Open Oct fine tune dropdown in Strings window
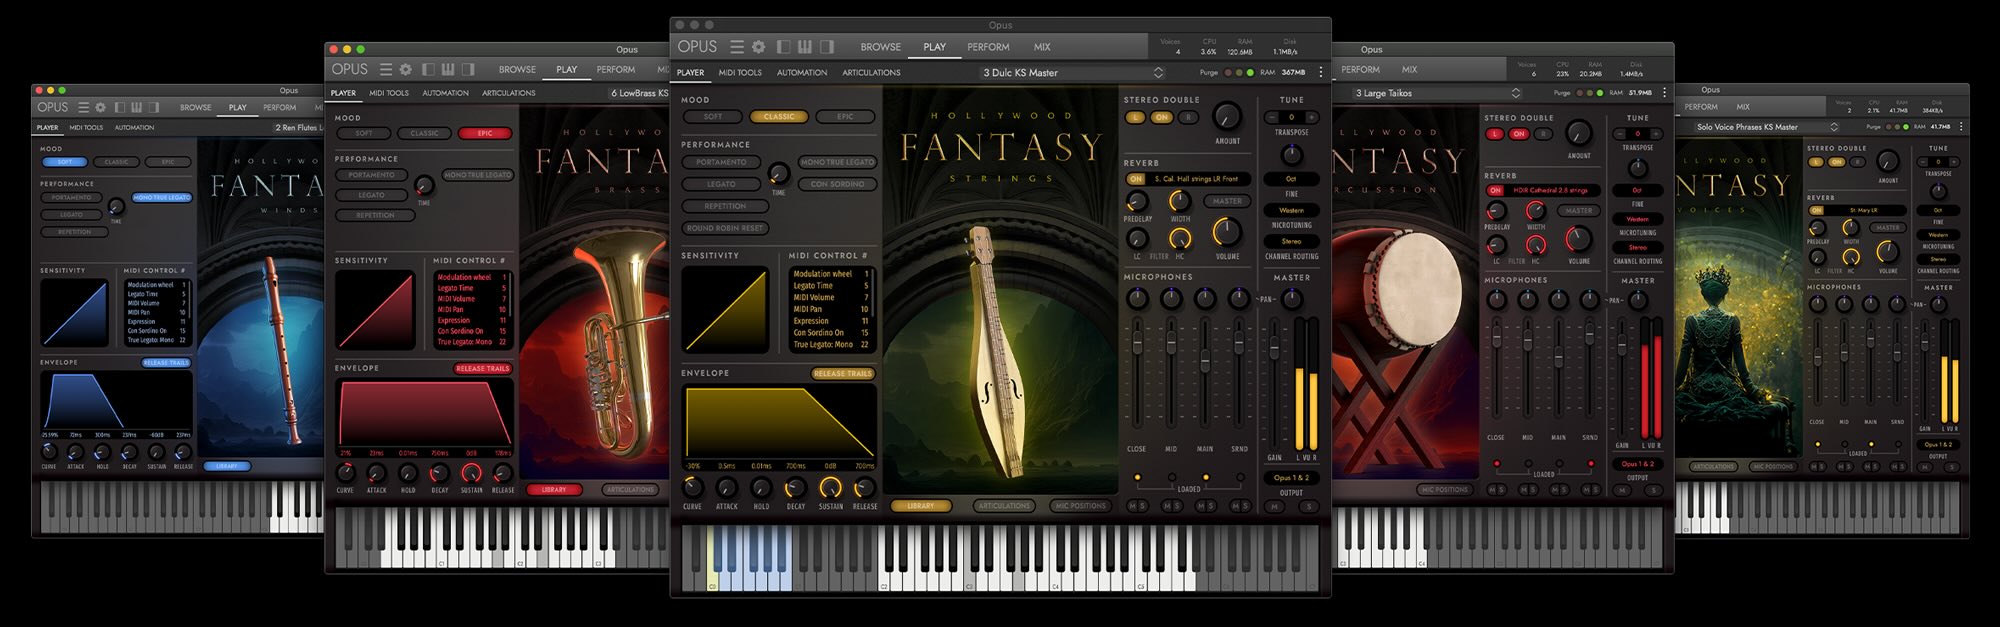 pos(1292,179)
